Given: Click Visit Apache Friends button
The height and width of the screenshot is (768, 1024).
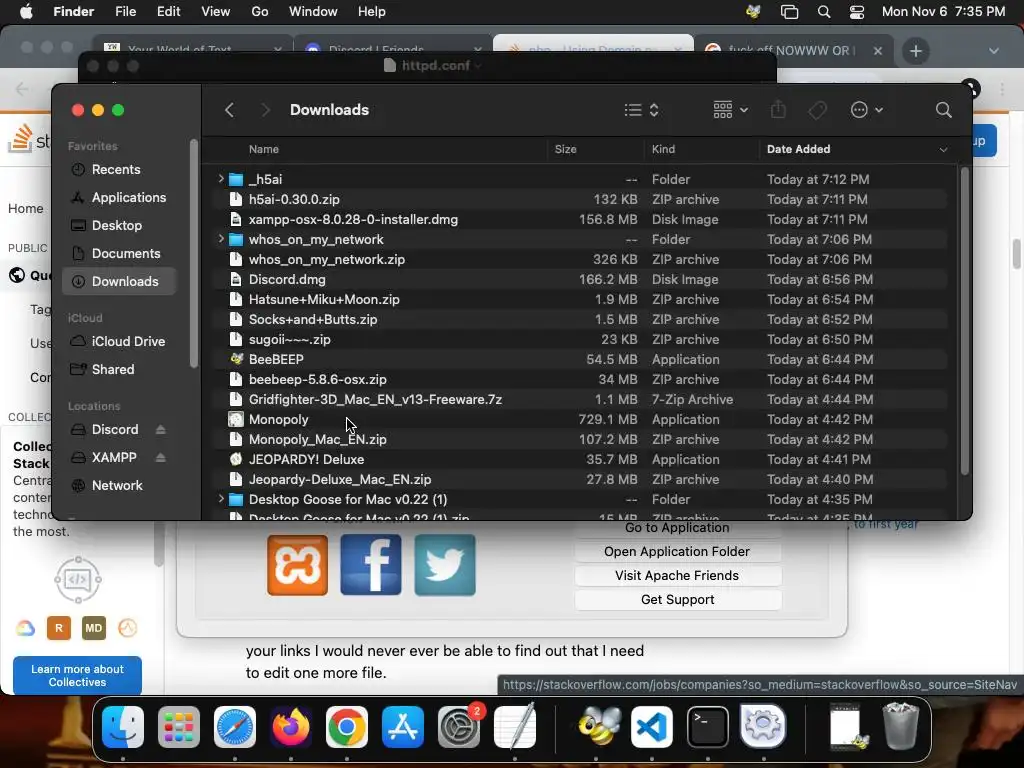Looking at the screenshot, I should (677, 576).
